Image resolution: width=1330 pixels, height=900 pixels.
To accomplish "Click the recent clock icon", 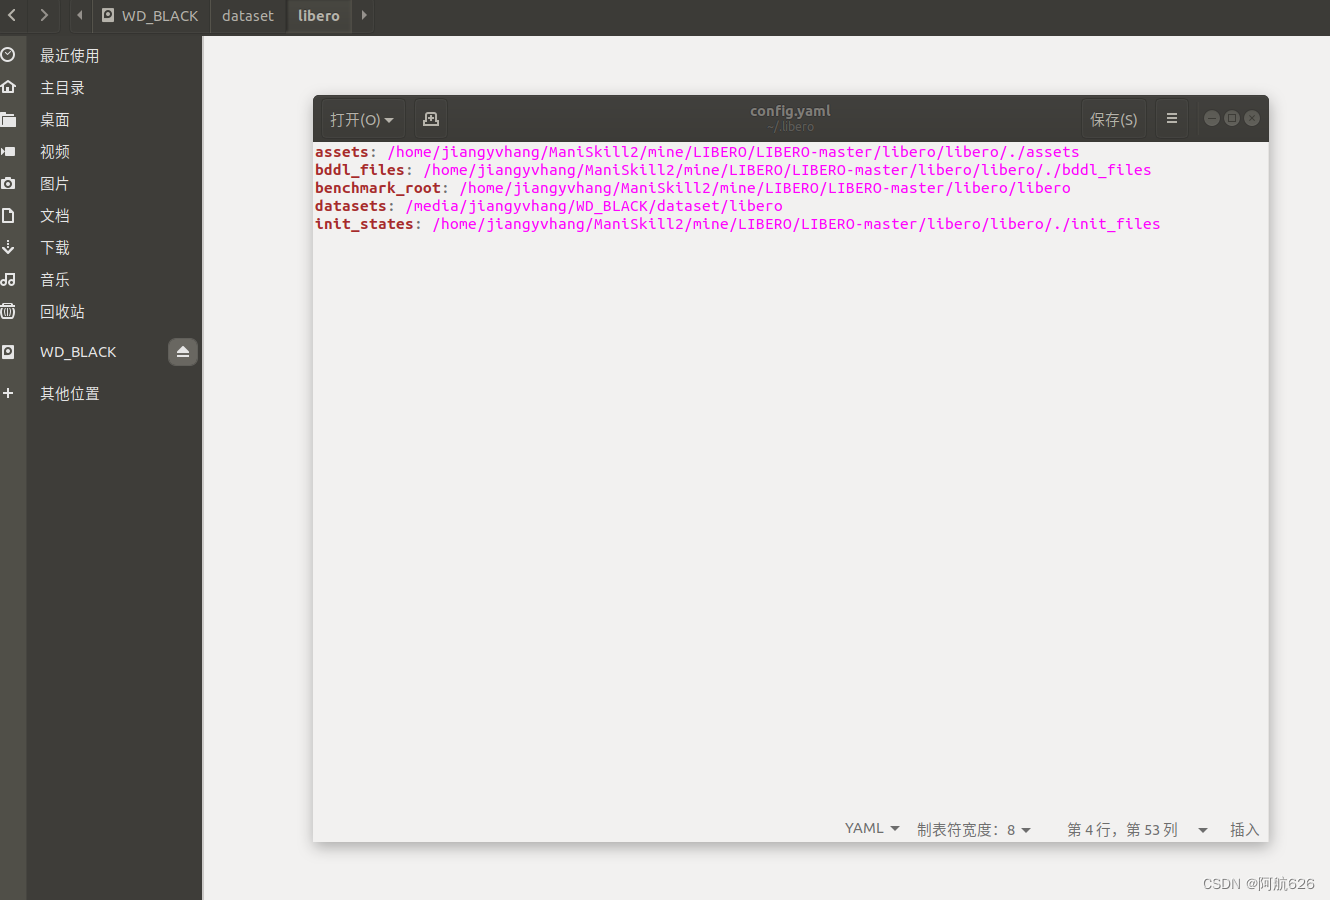I will coord(8,55).
